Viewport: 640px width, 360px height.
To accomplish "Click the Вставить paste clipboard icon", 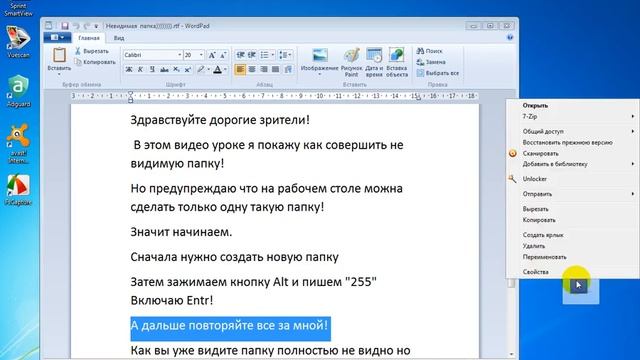I will 59,56.
